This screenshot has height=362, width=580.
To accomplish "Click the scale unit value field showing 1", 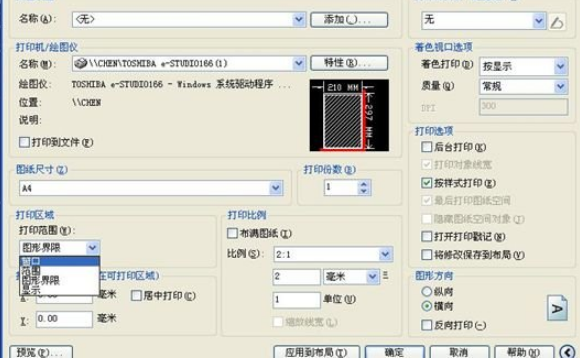I will [296, 300].
